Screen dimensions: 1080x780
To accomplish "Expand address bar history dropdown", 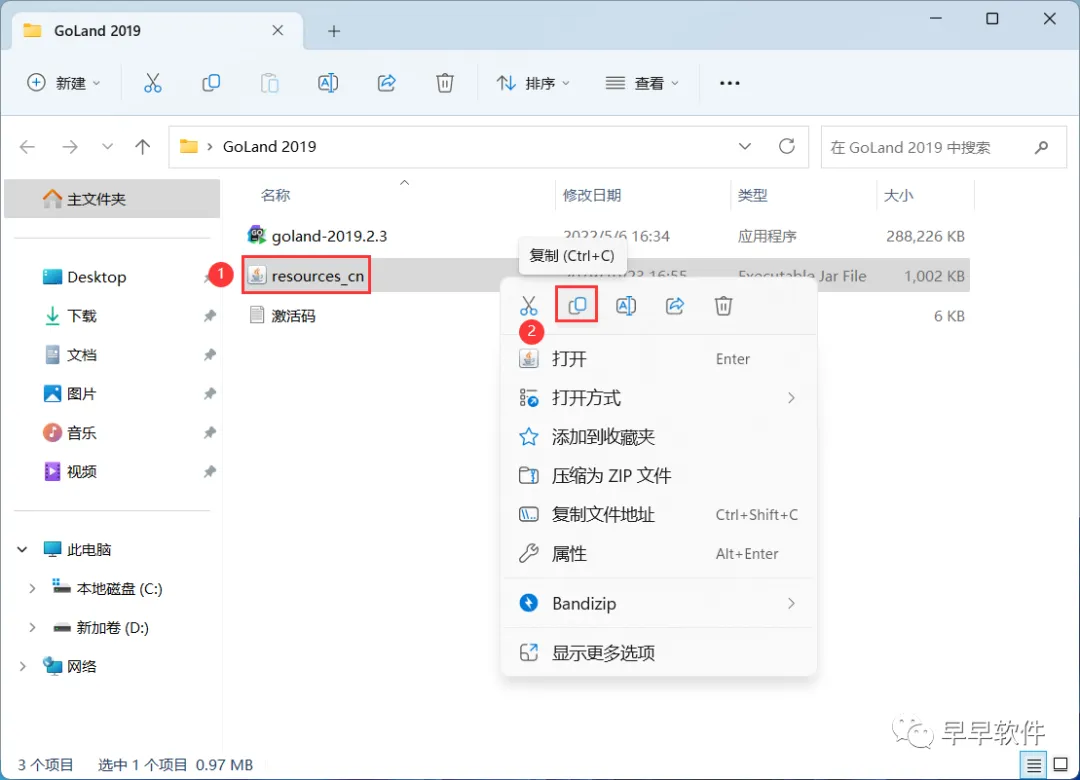I will click(x=745, y=147).
